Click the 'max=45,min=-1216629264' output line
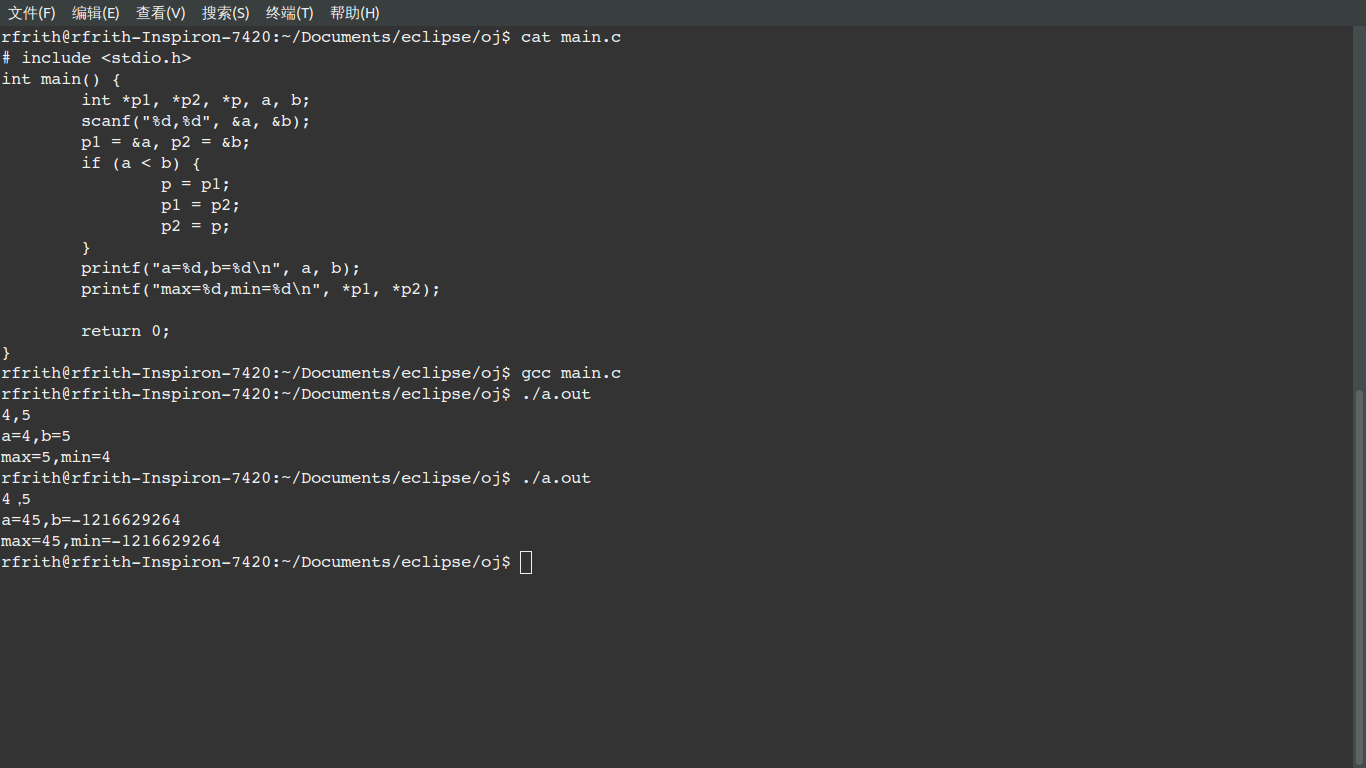Viewport: 1366px width, 768px height. pos(111,541)
